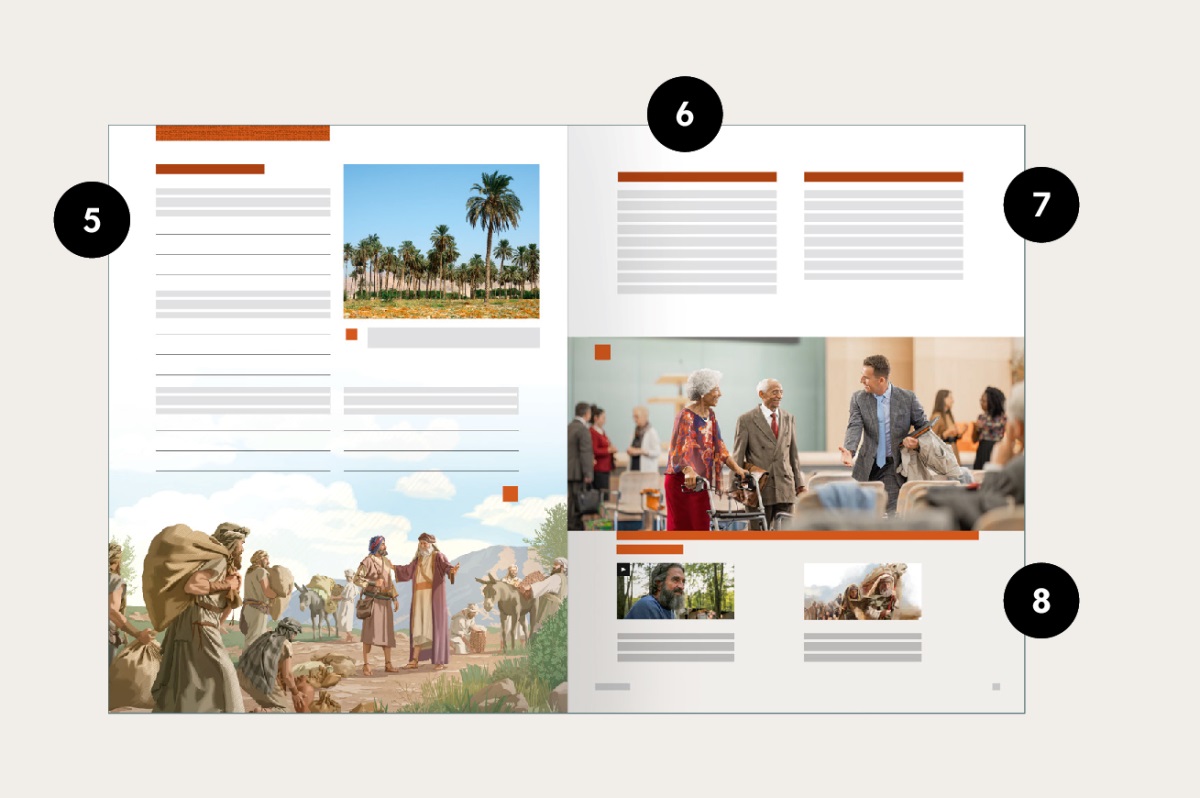Click right orange heading on right page
Screen dimensions: 1200x798
(883, 177)
